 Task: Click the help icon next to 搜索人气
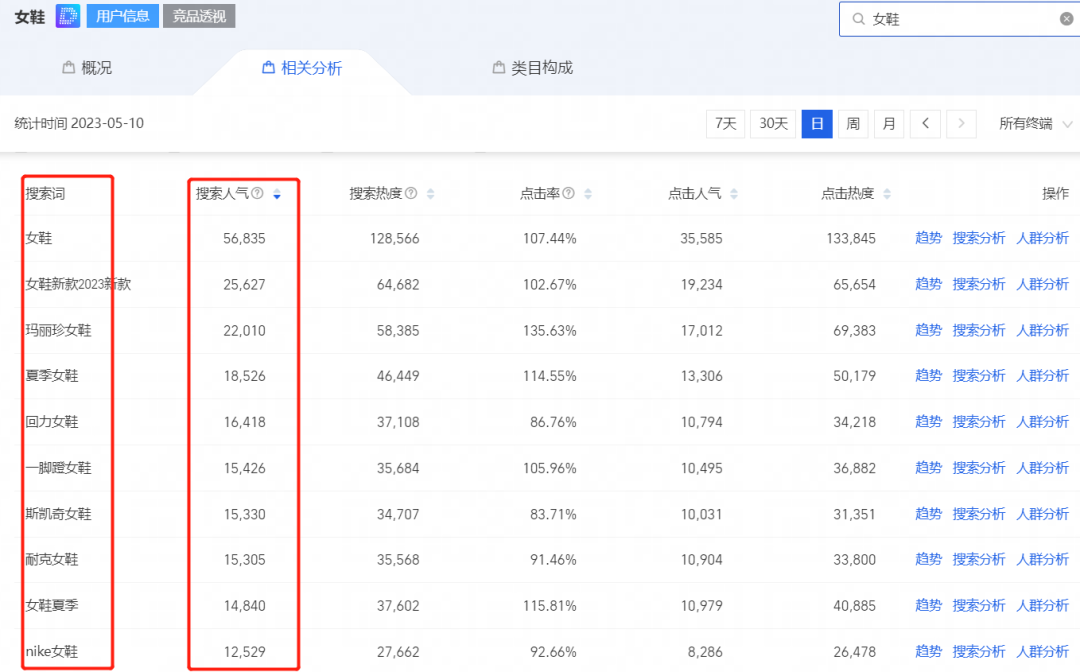pyautogui.click(x=257, y=193)
